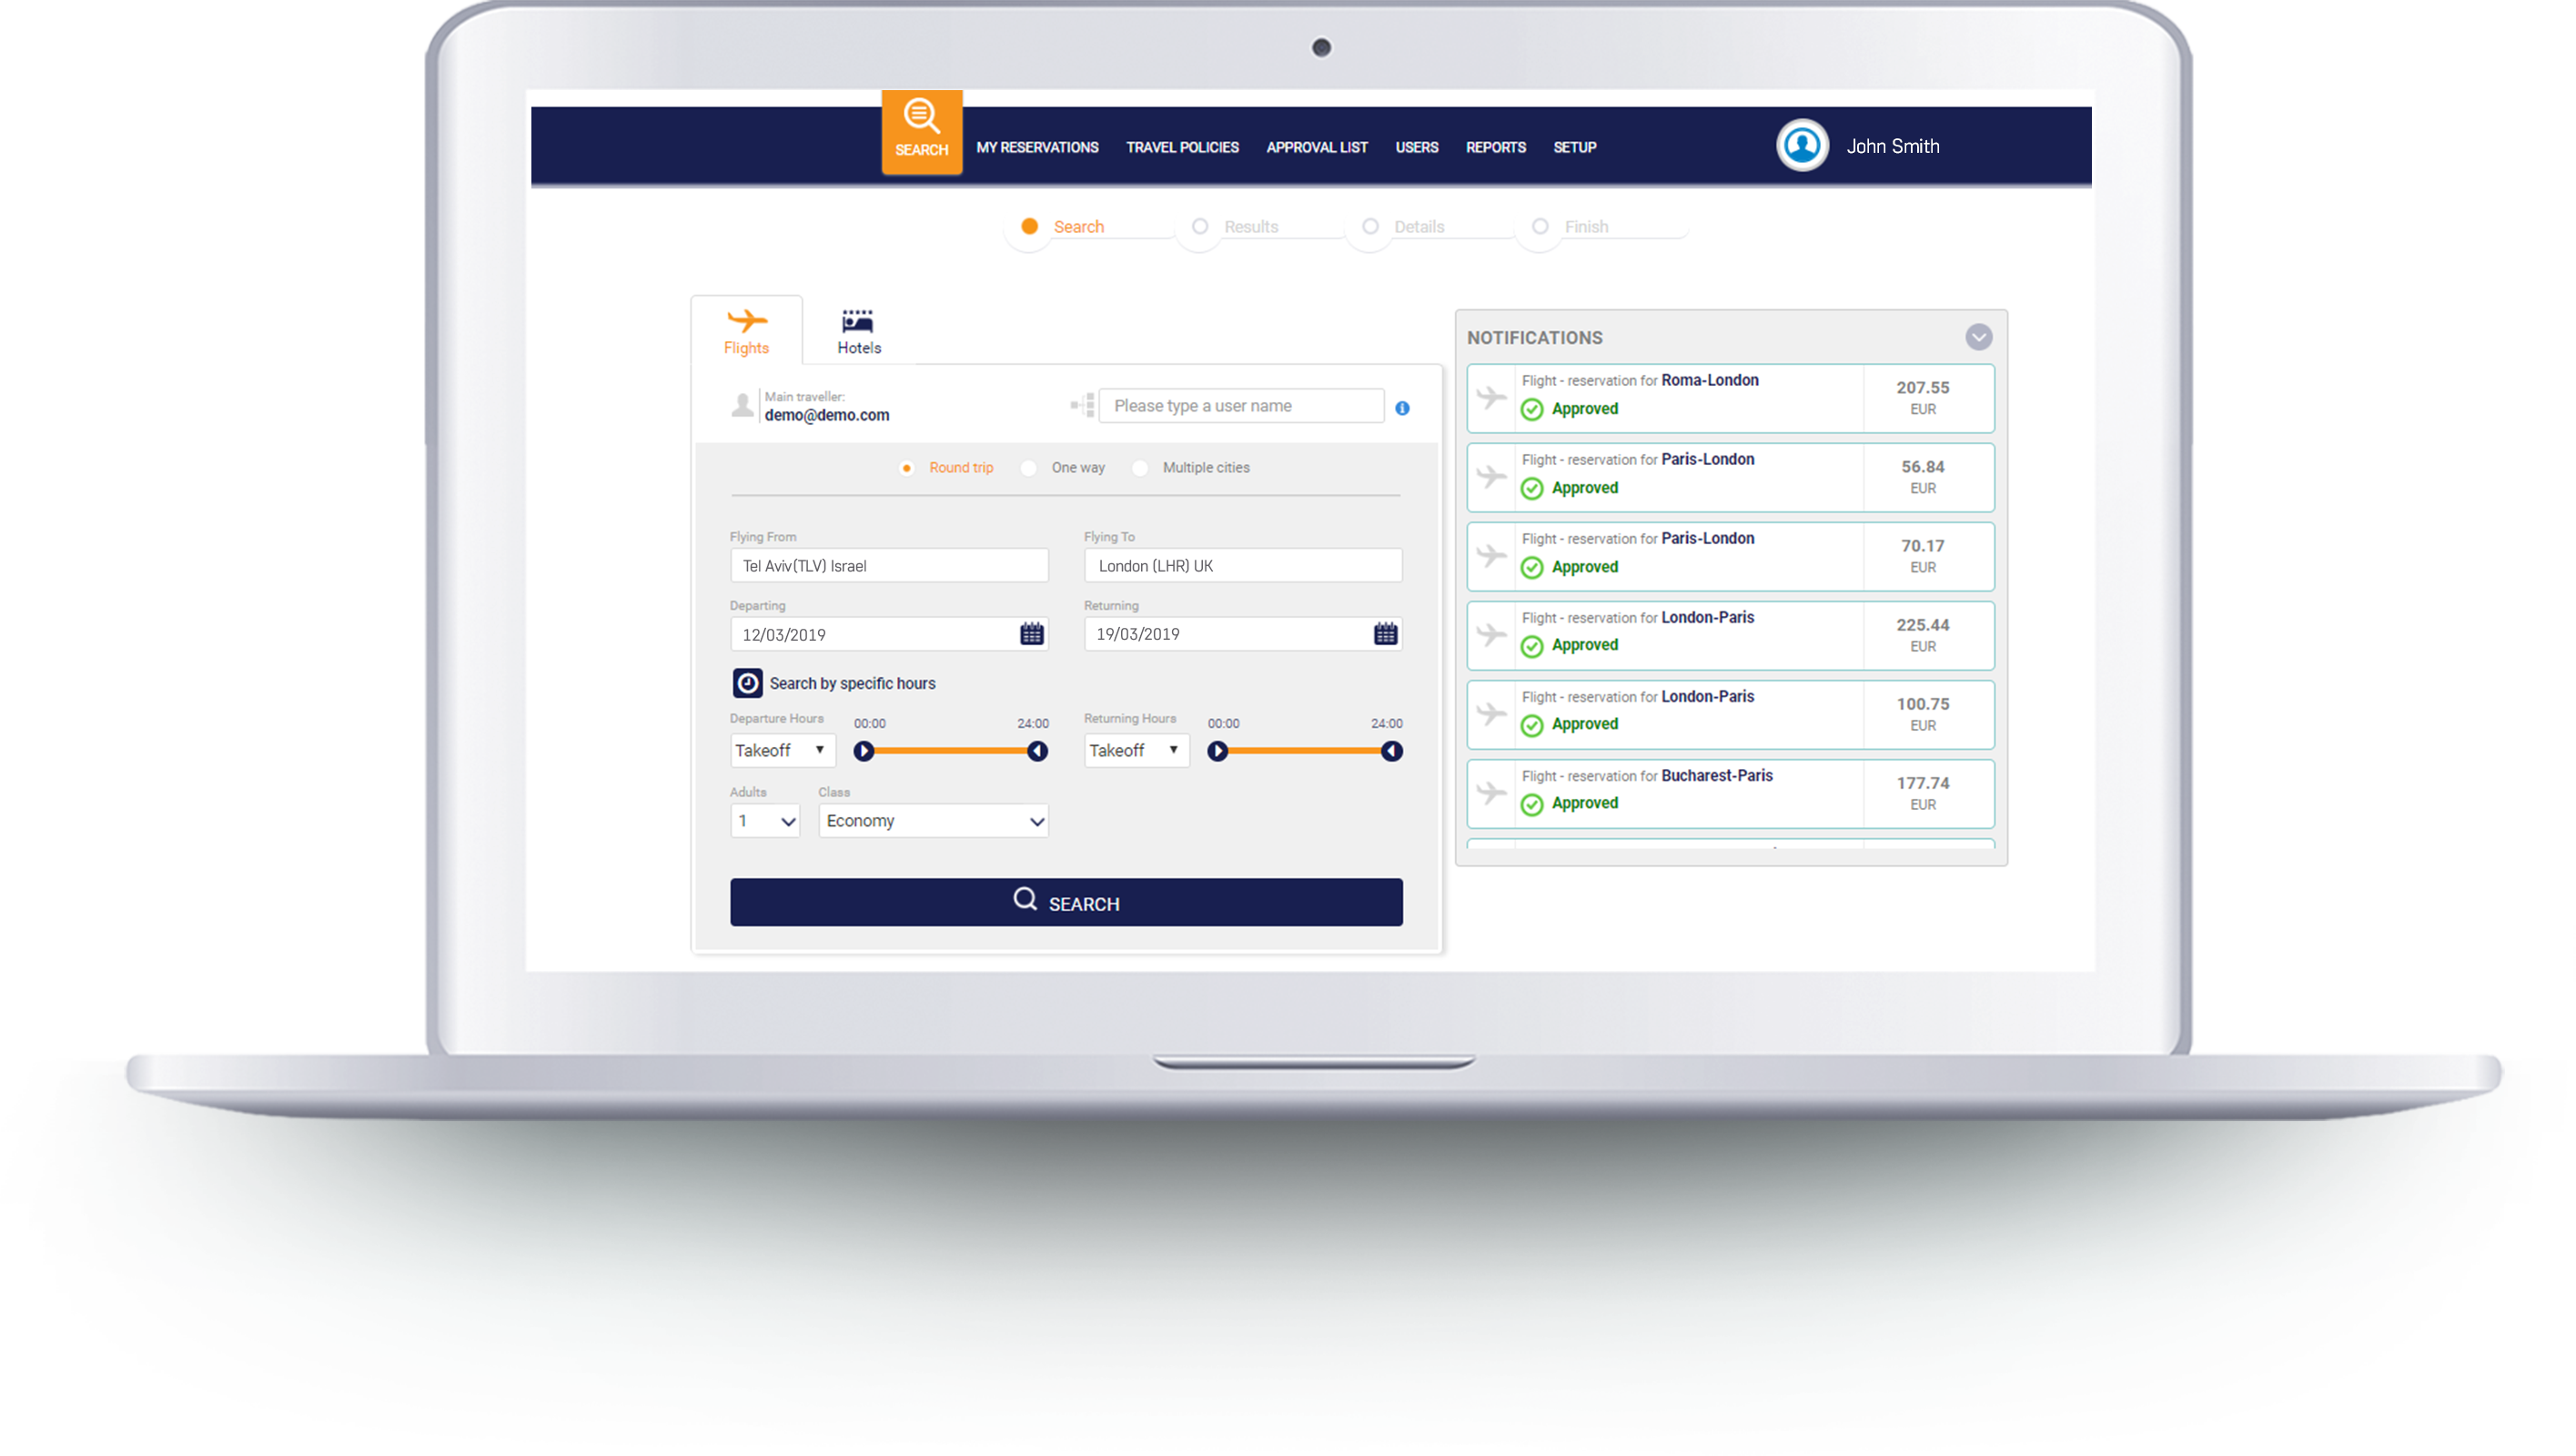This screenshot has height=1456, width=2576.
Task: Collapse the Notifications panel chevron
Action: [1978, 337]
